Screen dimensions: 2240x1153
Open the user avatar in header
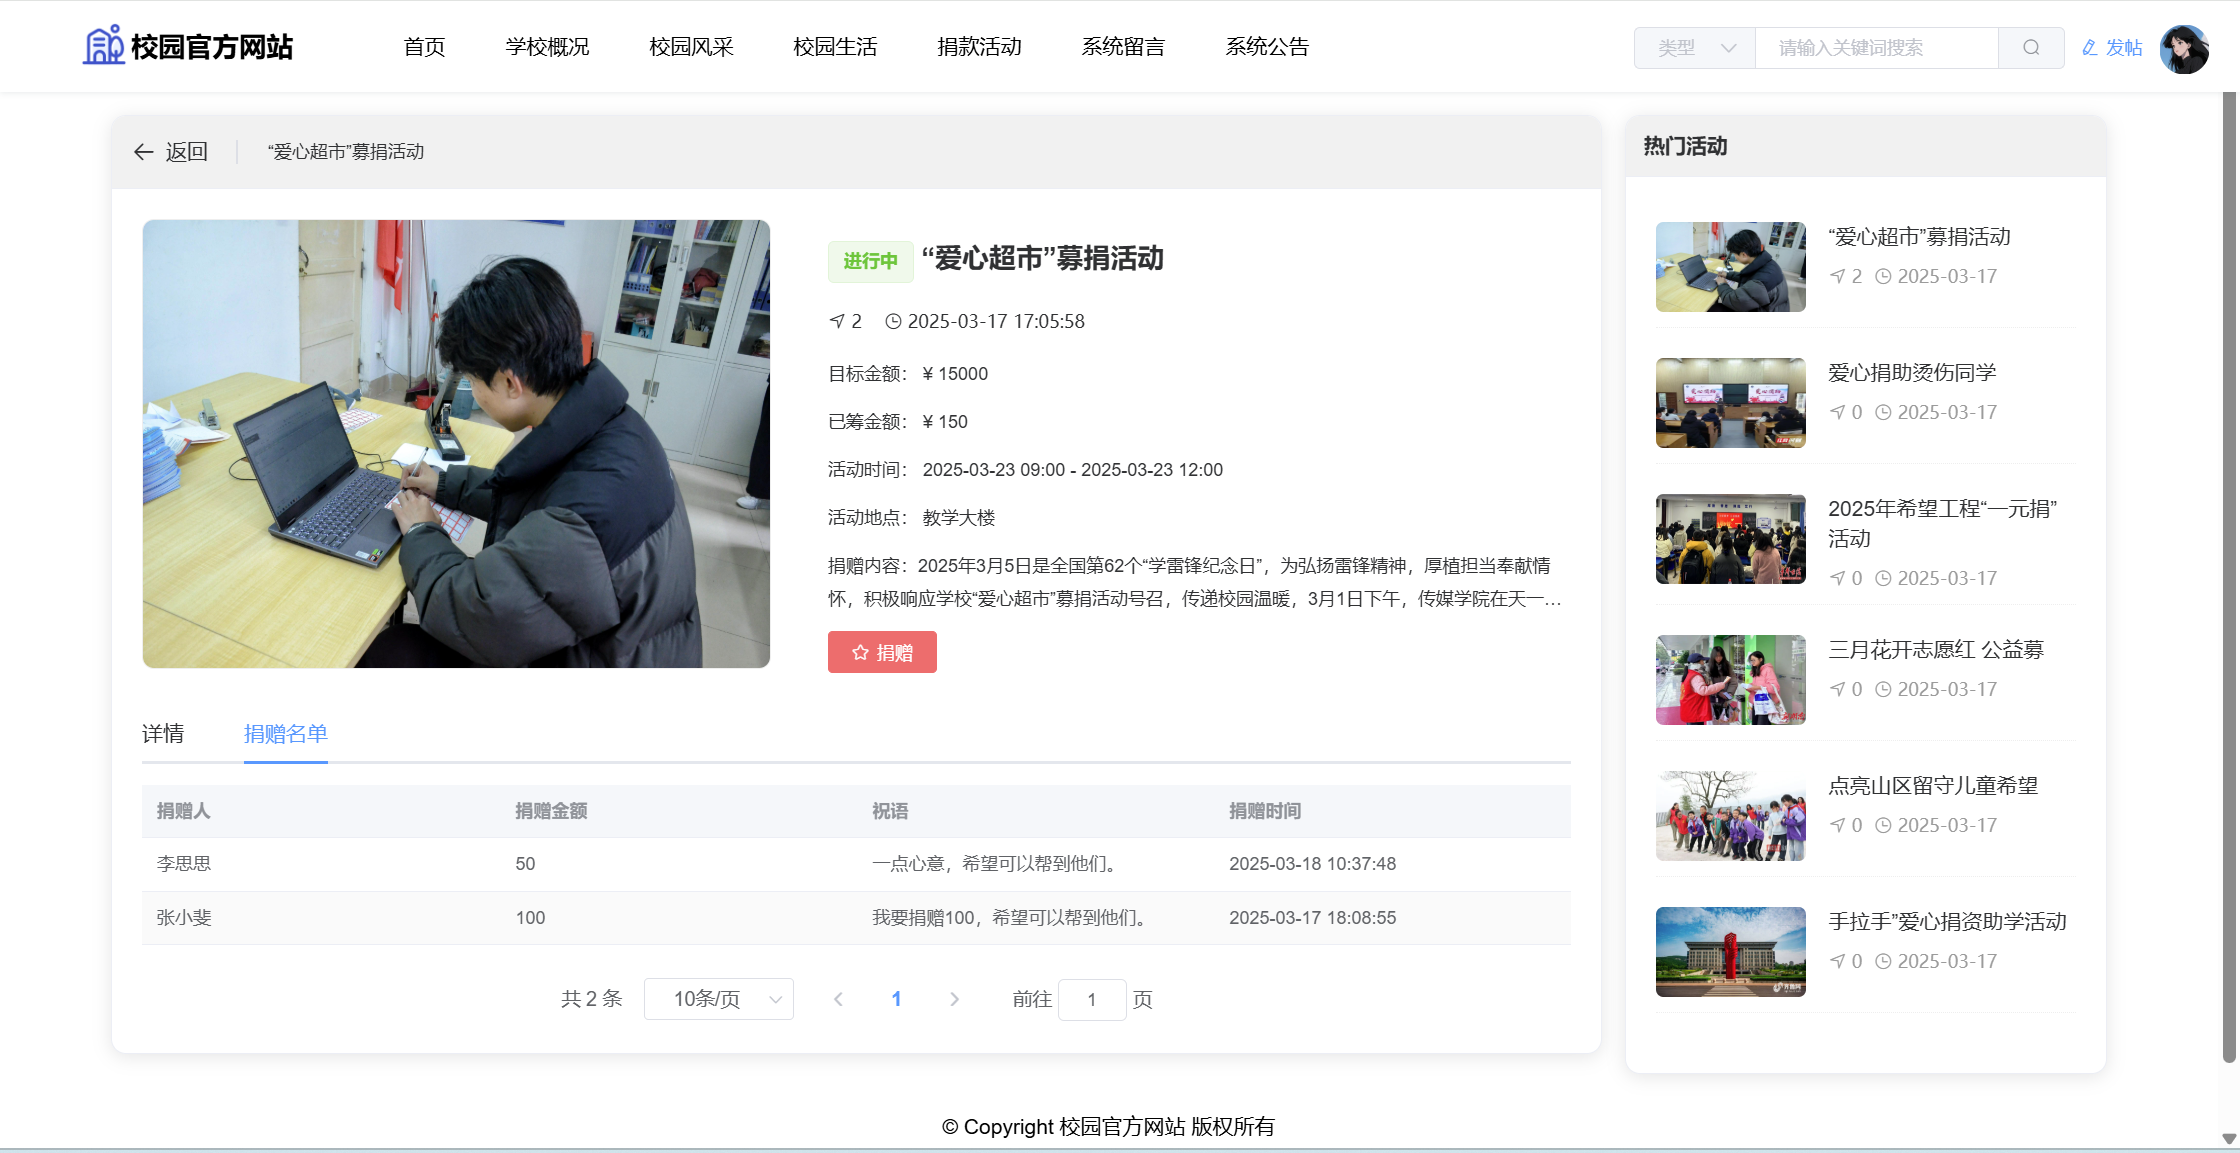tap(2183, 48)
